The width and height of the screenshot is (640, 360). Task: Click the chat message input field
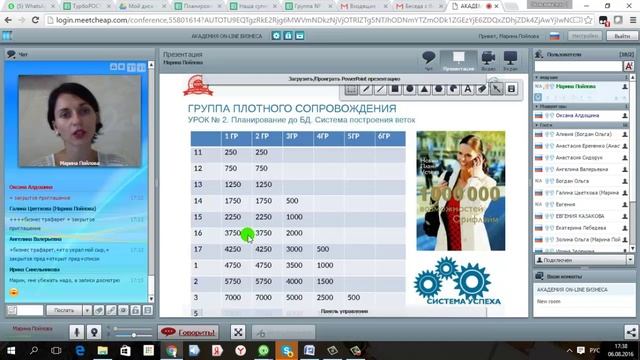tap(30, 310)
